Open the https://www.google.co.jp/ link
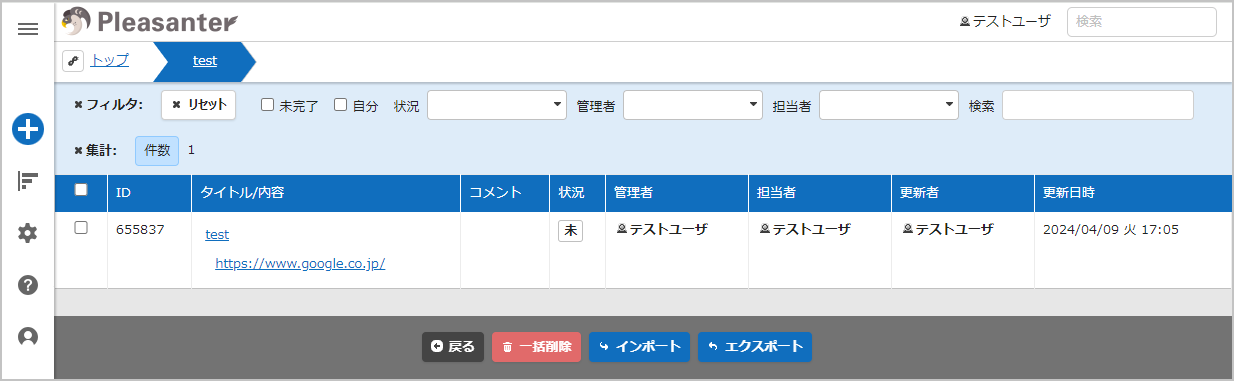This screenshot has width=1234, height=381. pos(300,264)
